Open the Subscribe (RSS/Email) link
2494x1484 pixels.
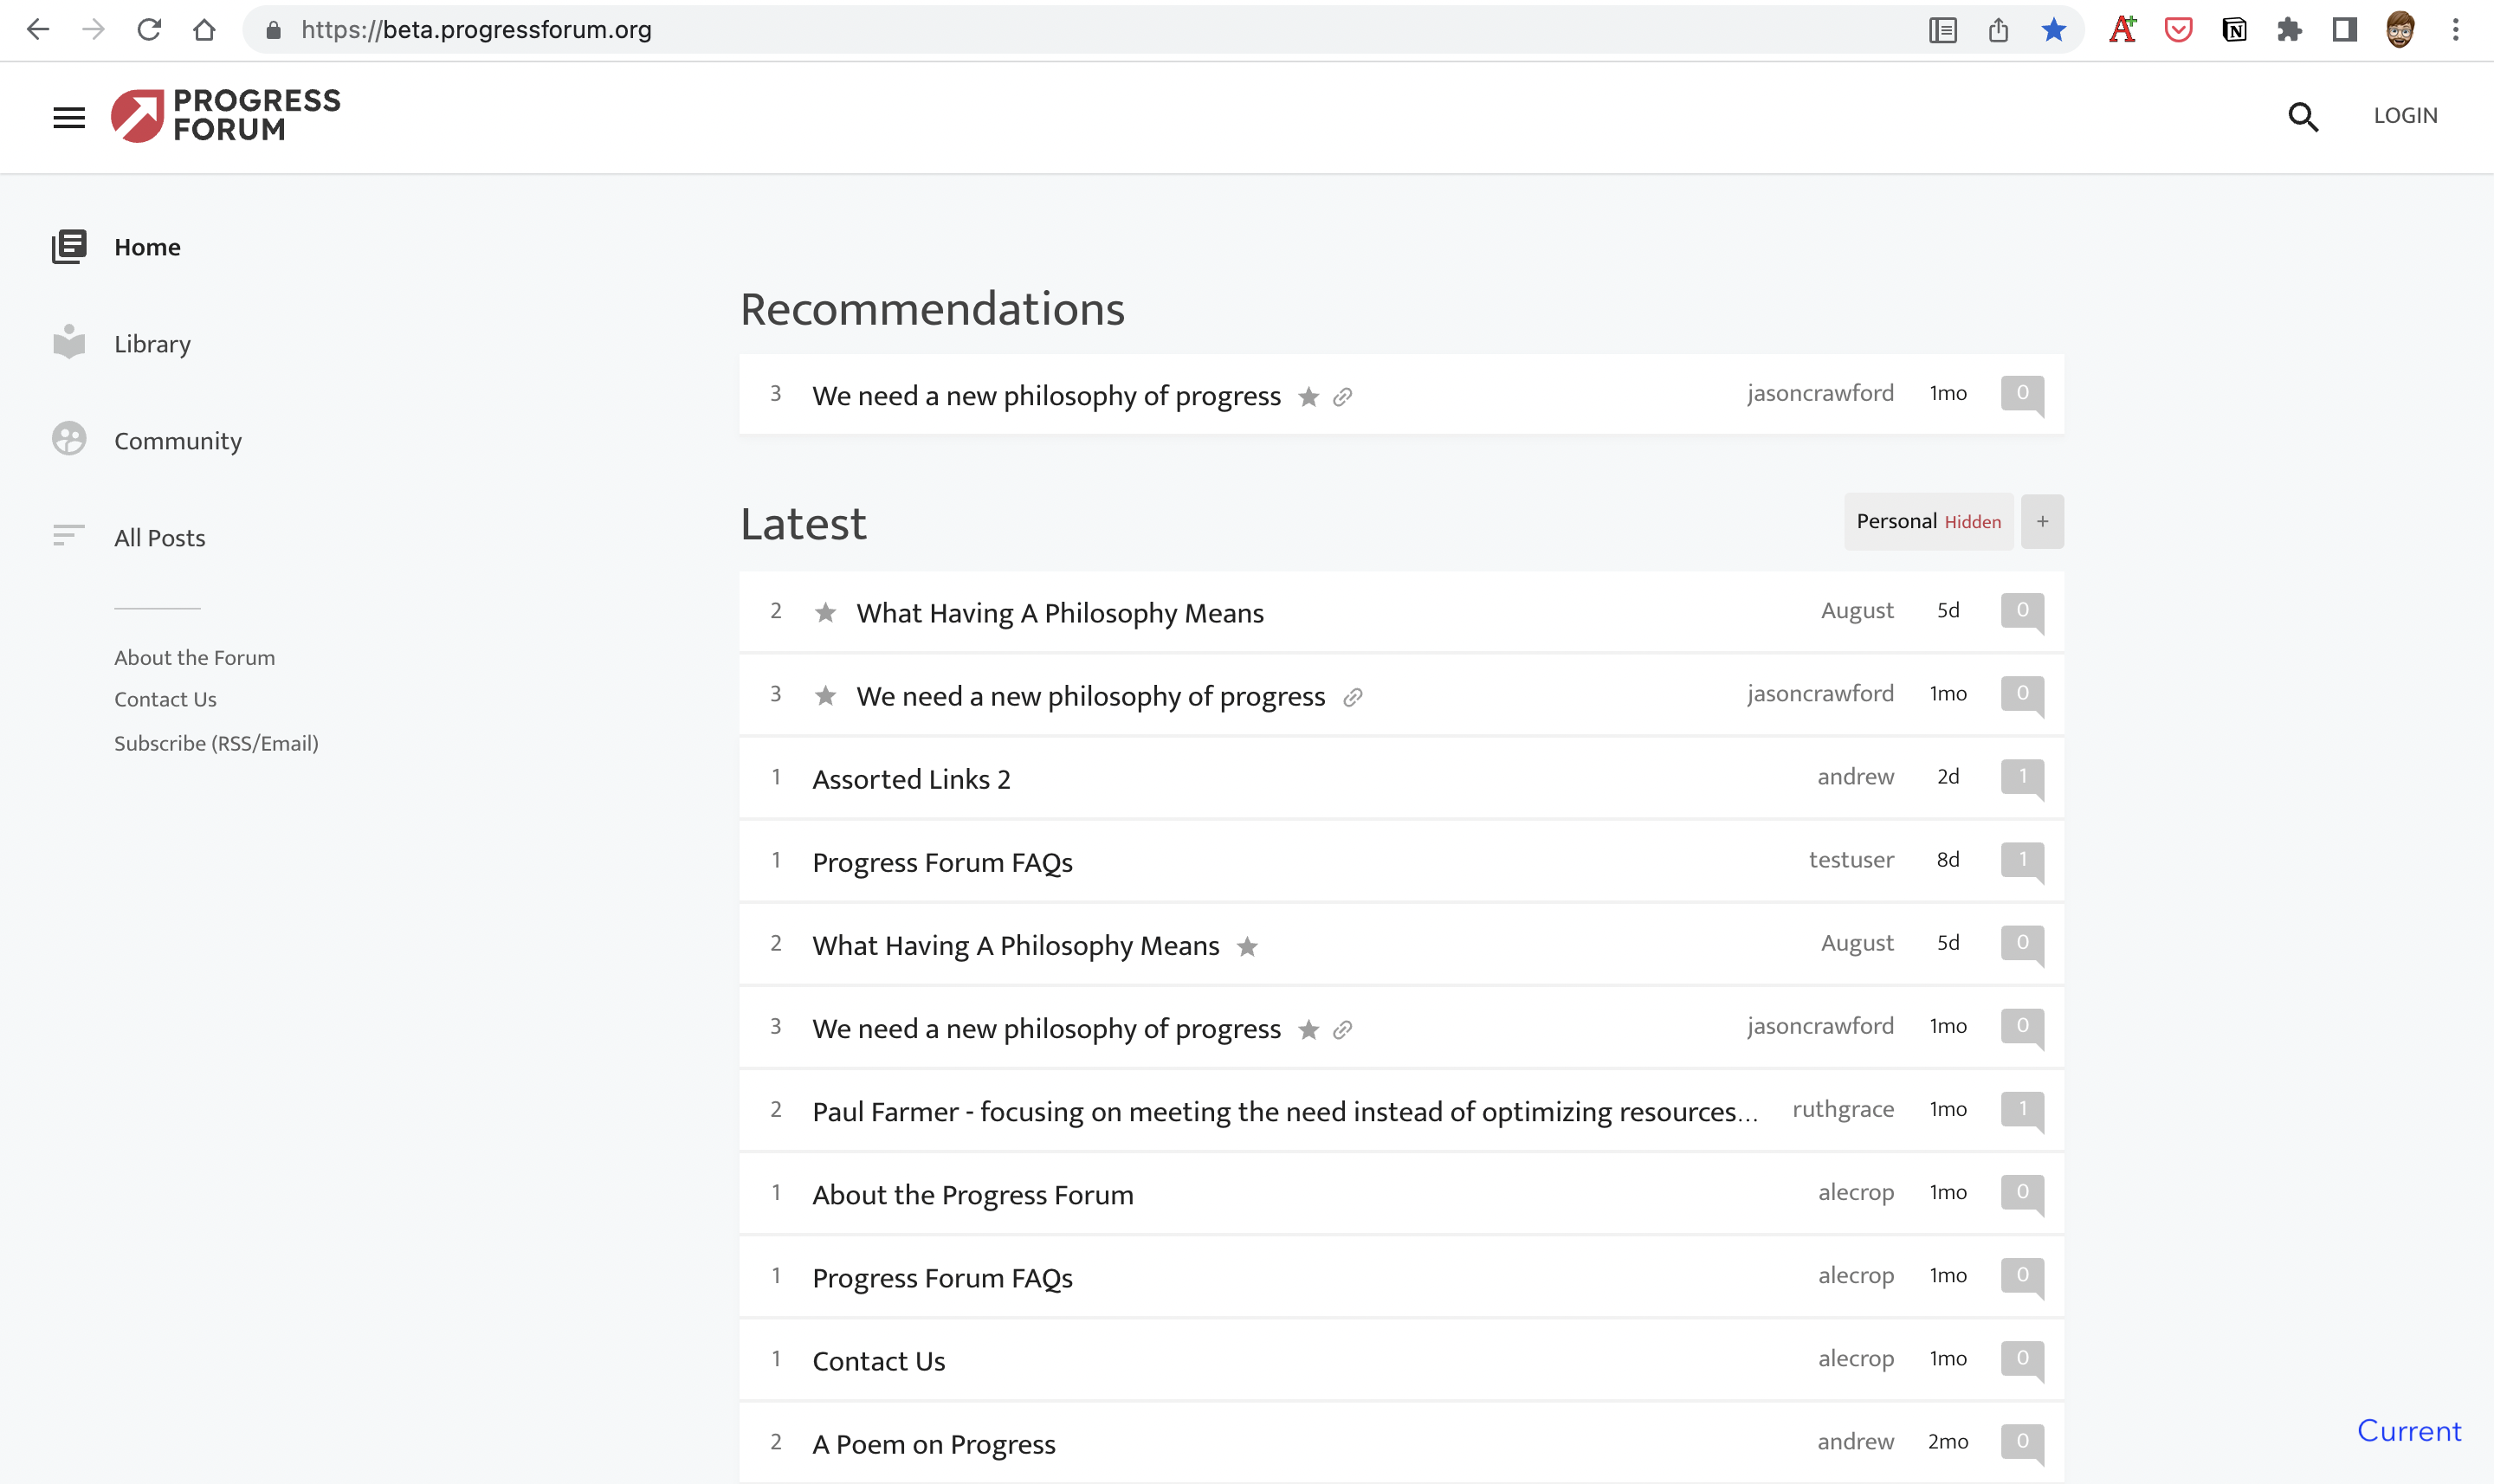[x=216, y=743]
